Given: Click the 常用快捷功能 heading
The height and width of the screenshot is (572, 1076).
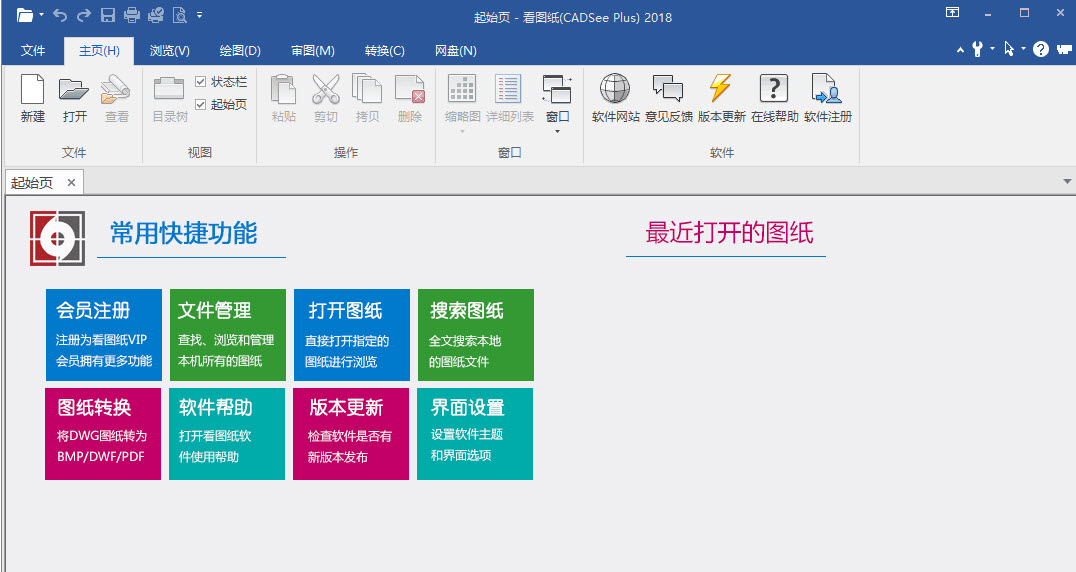Looking at the screenshot, I should click(x=184, y=234).
